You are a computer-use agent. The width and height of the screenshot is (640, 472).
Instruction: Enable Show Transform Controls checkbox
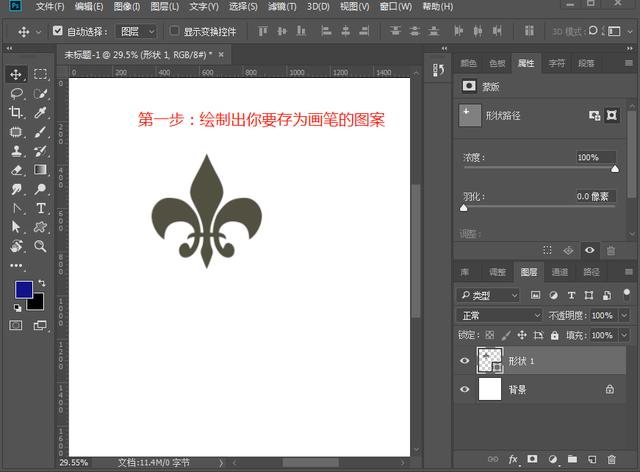[174, 31]
